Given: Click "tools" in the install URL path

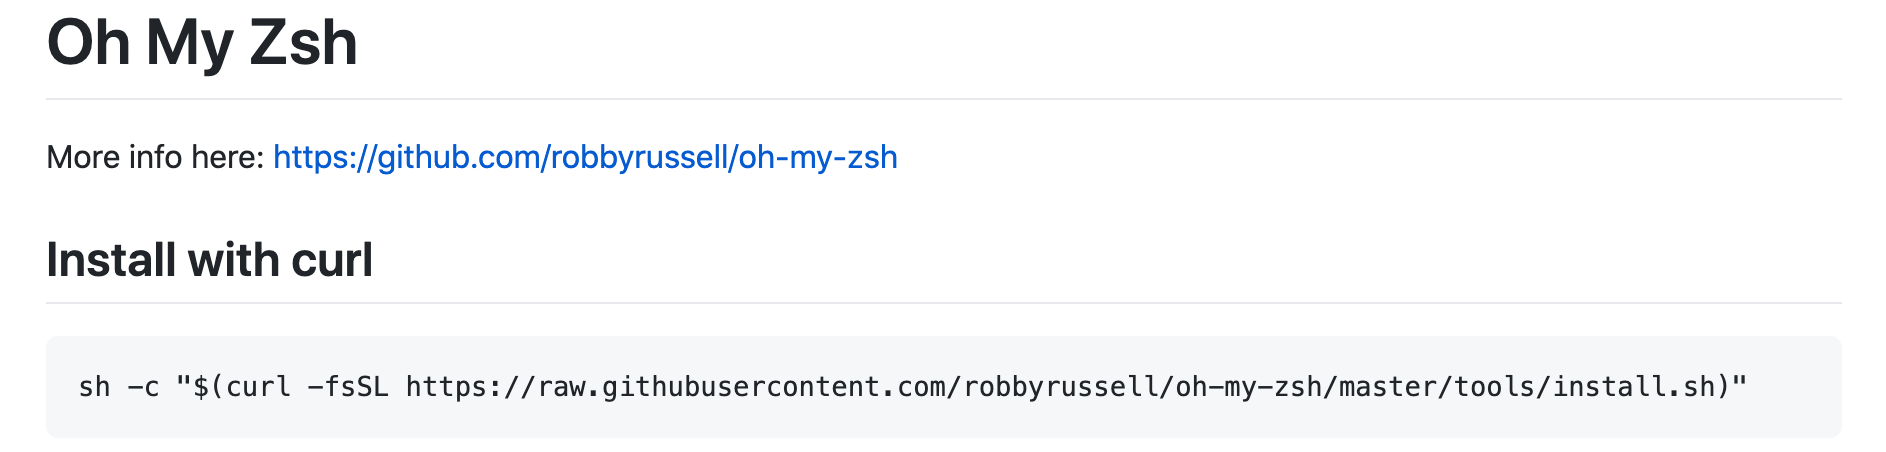Looking at the screenshot, I should (1495, 387).
